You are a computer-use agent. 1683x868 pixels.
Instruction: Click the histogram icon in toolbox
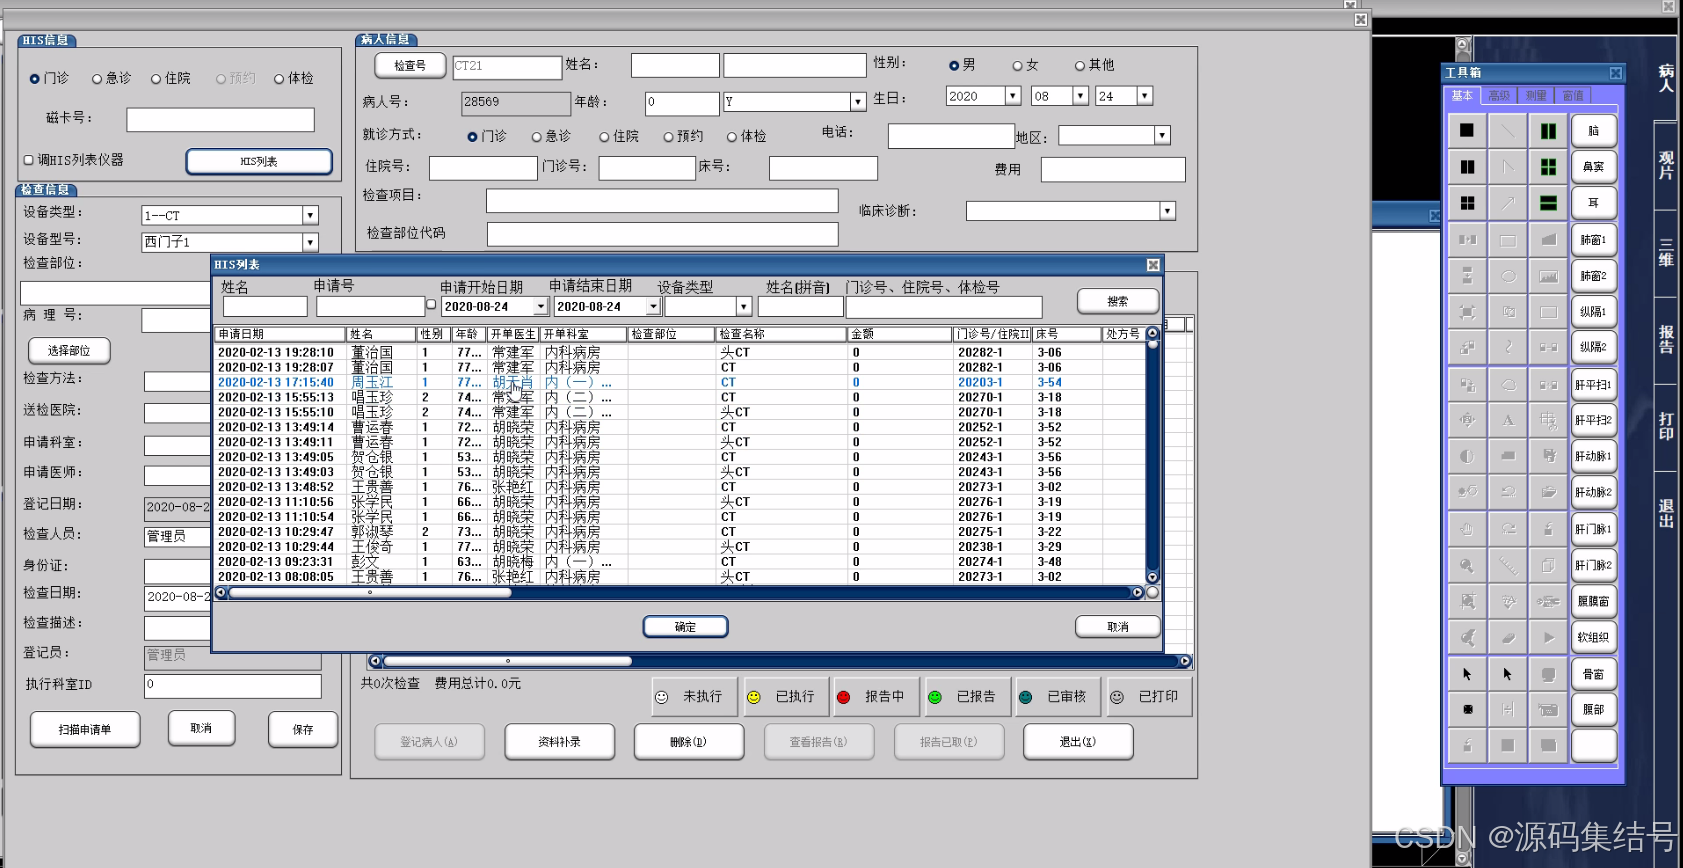(x=1548, y=276)
